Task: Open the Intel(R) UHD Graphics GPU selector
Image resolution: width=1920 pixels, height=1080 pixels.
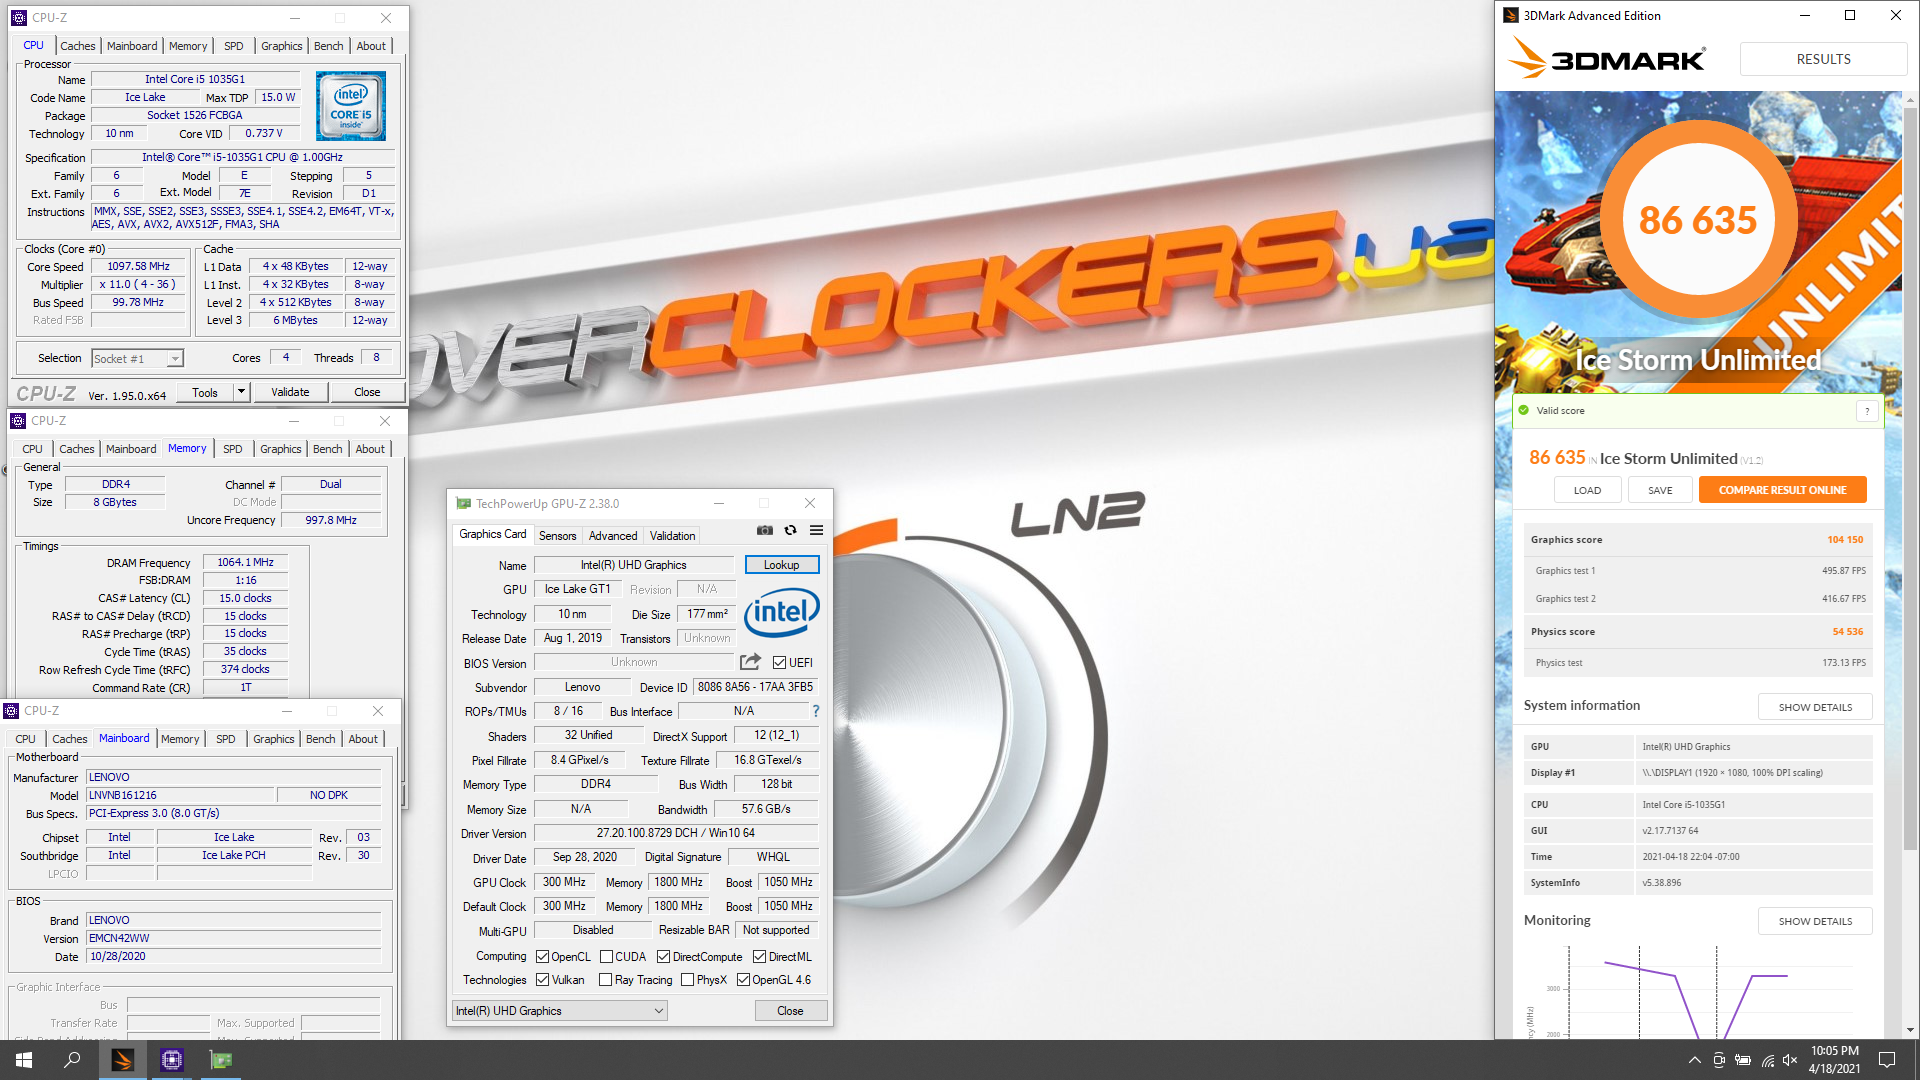Action: [560, 1011]
